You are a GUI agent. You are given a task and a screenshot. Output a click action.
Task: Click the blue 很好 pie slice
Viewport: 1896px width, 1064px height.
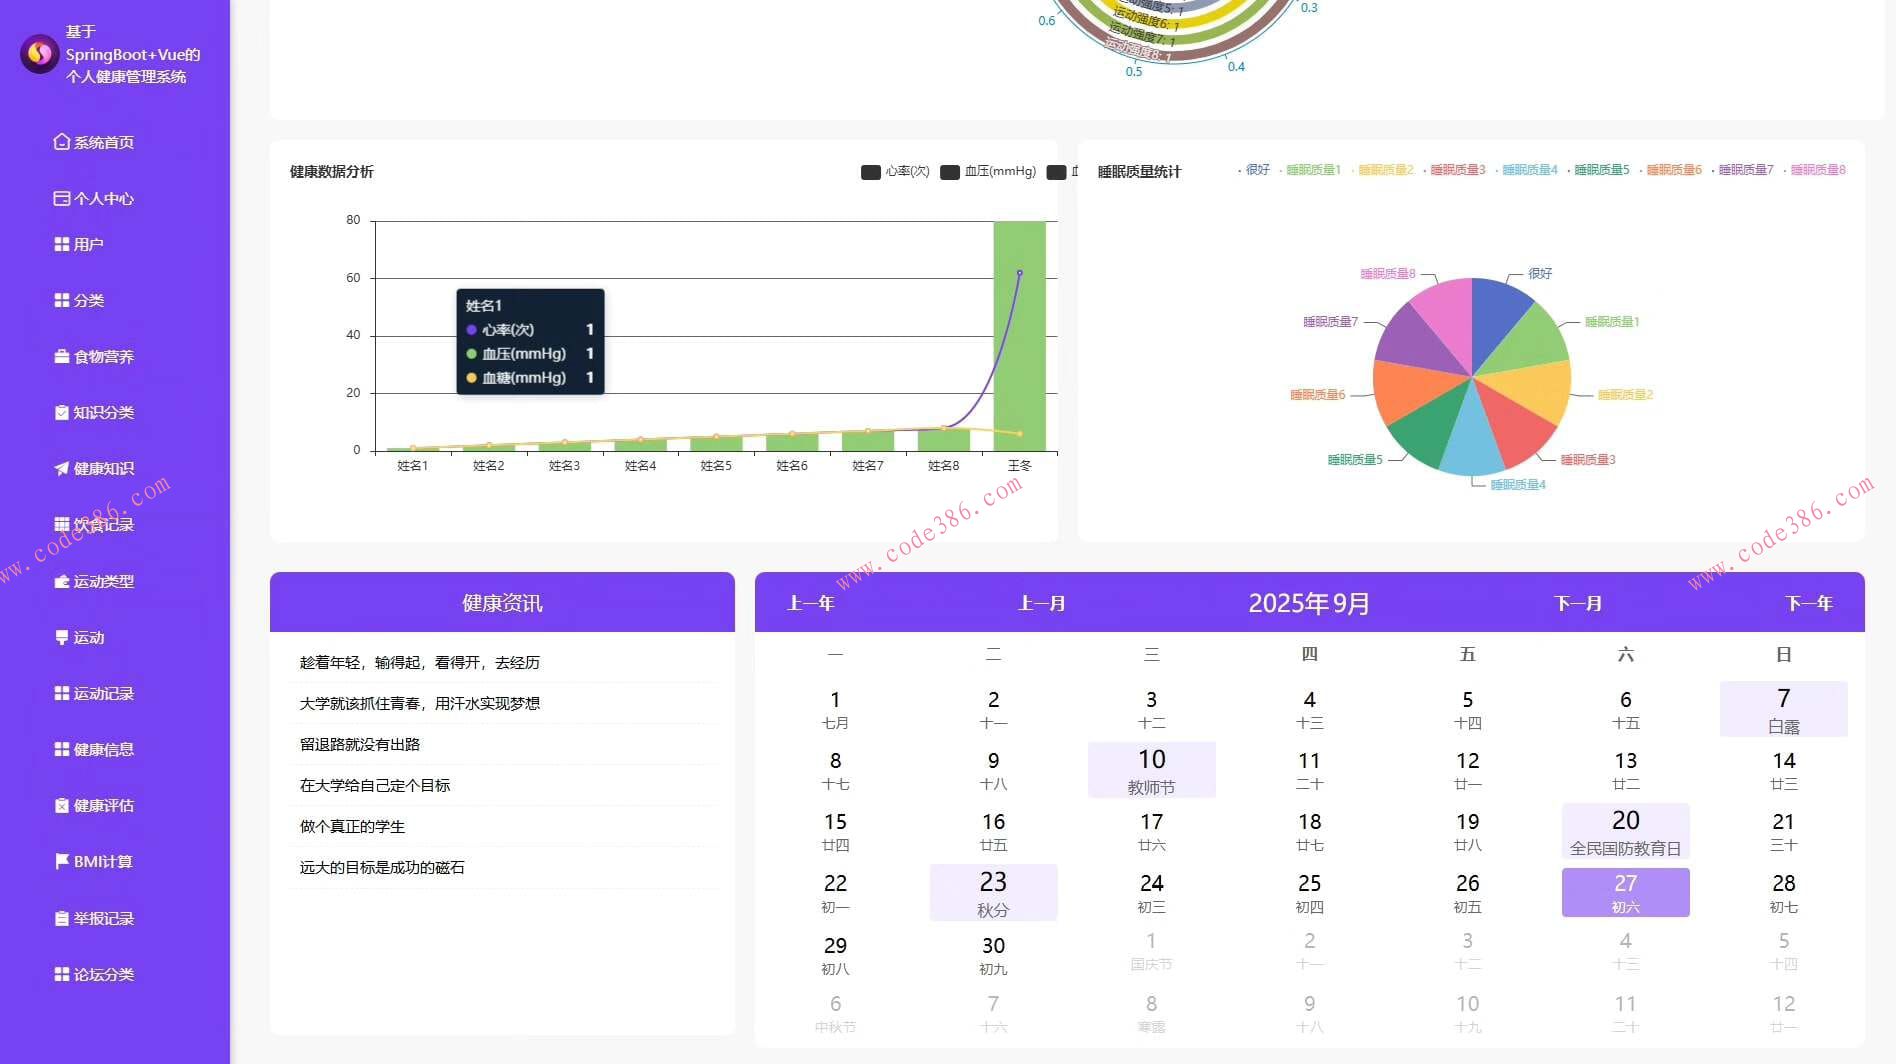1497,320
